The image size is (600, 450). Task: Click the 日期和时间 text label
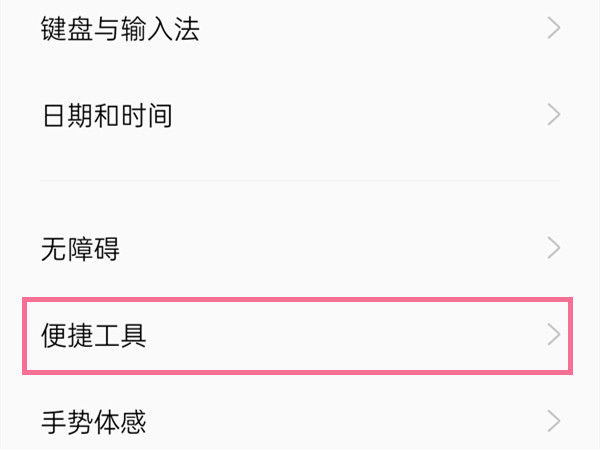pyautogui.click(x=107, y=115)
